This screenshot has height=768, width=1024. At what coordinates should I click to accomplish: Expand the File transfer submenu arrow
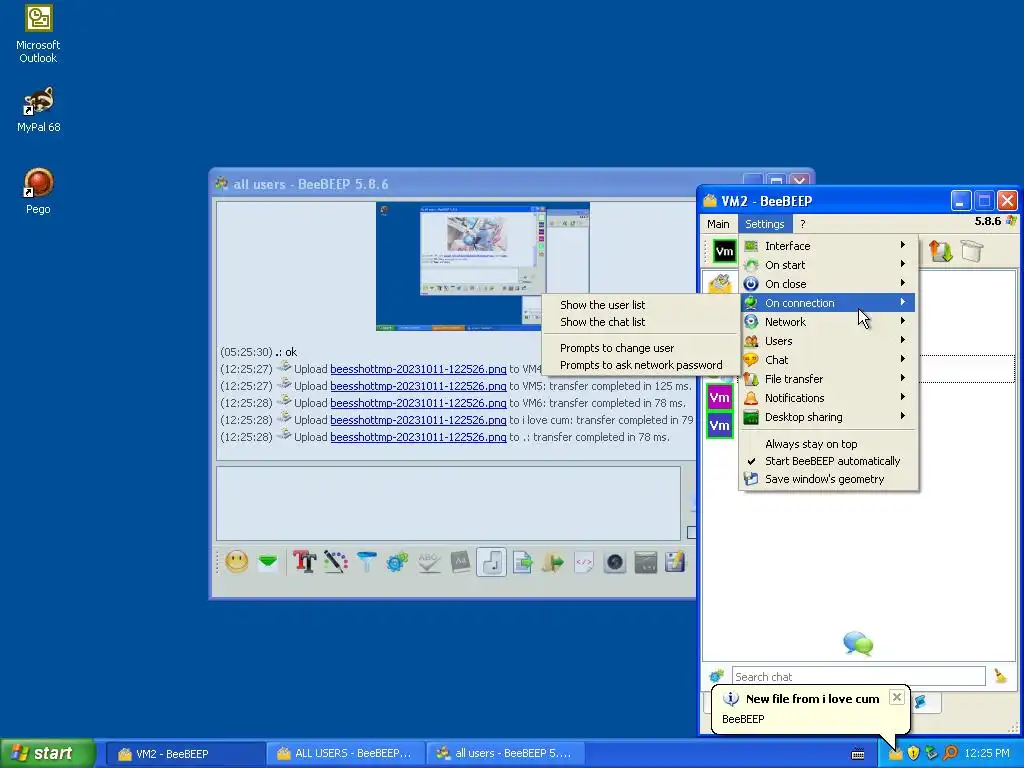point(903,377)
